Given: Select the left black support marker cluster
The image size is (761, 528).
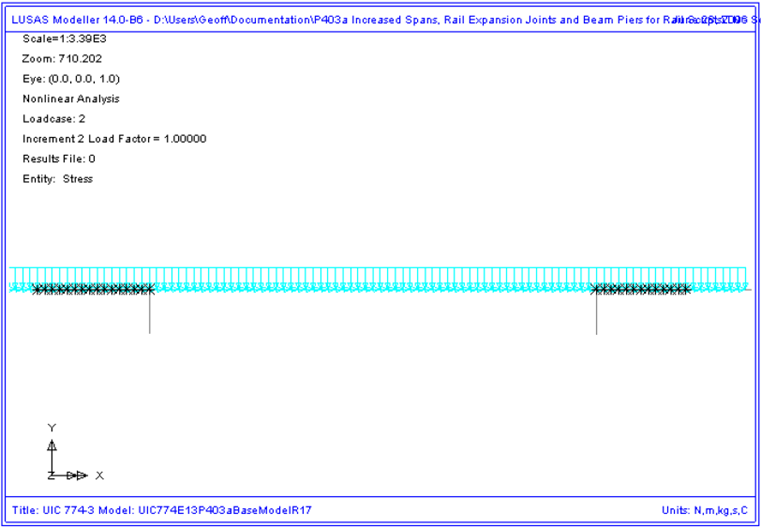Looking at the screenshot, I should [92, 290].
